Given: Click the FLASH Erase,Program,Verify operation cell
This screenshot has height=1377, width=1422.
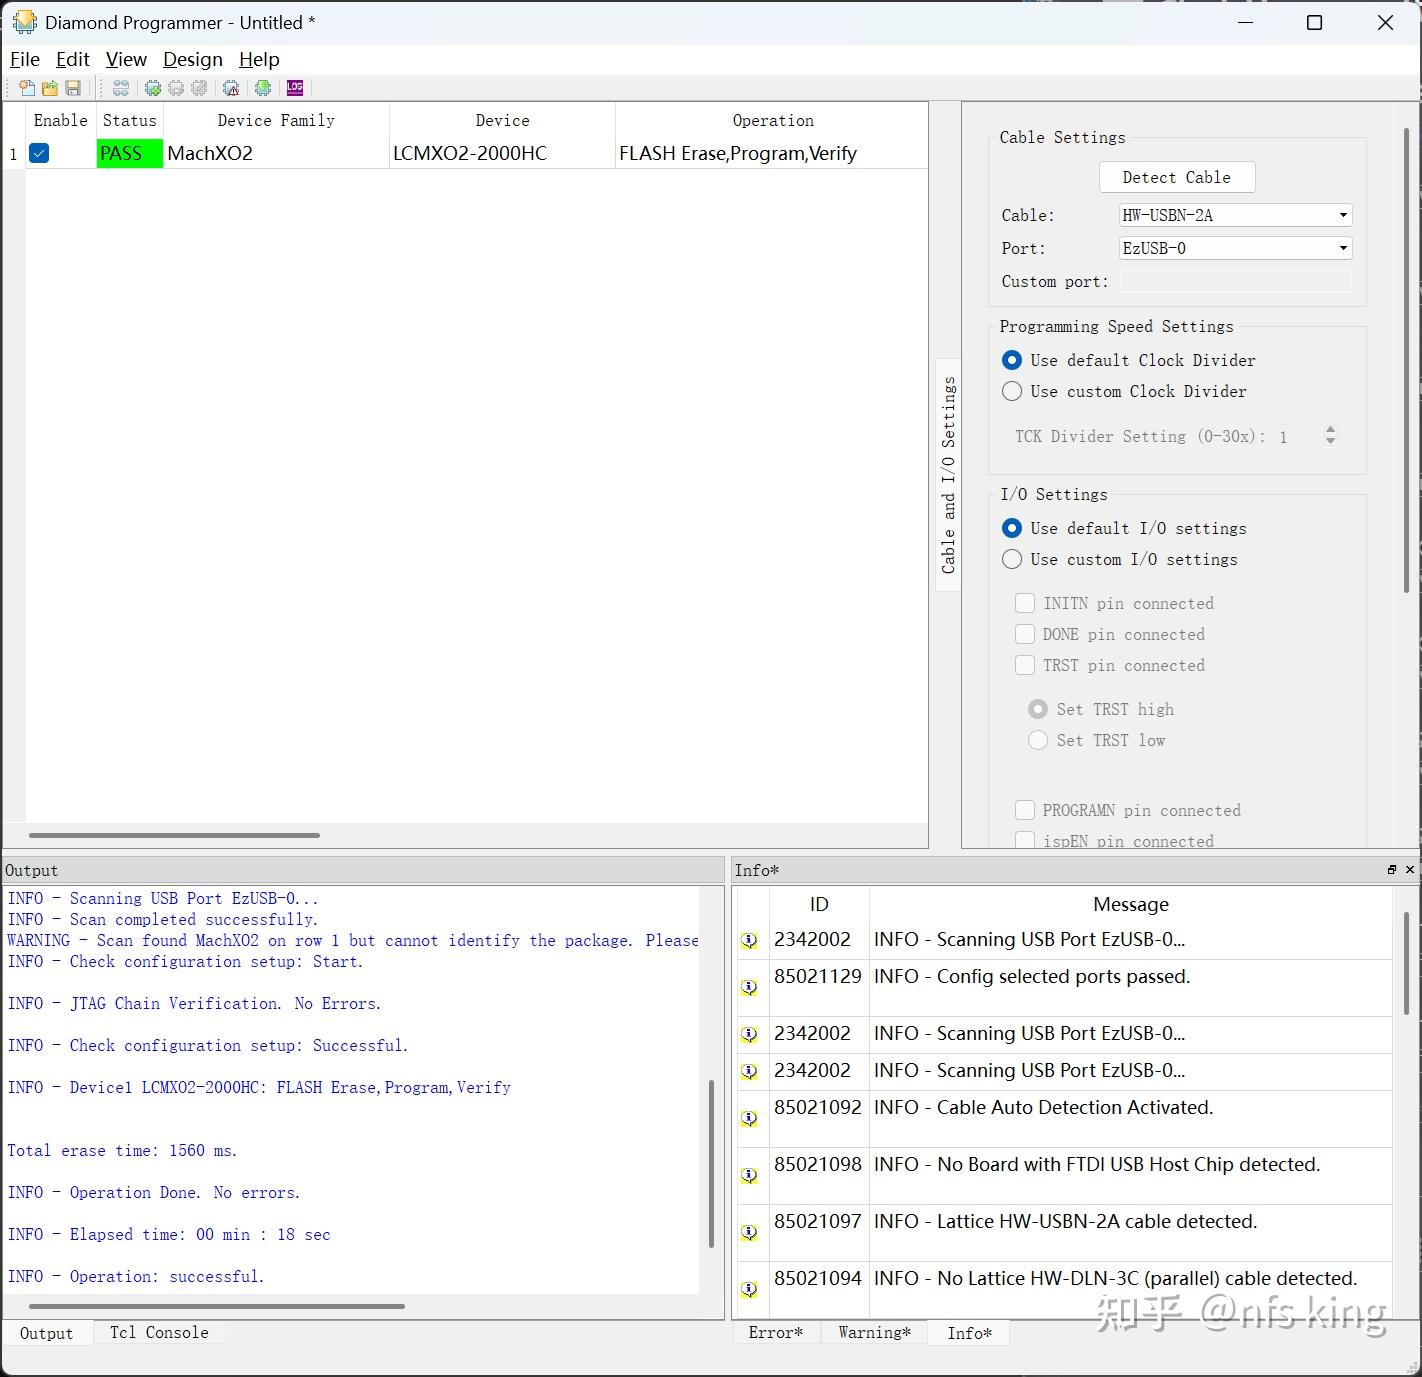Looking at the screenshot, I should click(771, 153).
